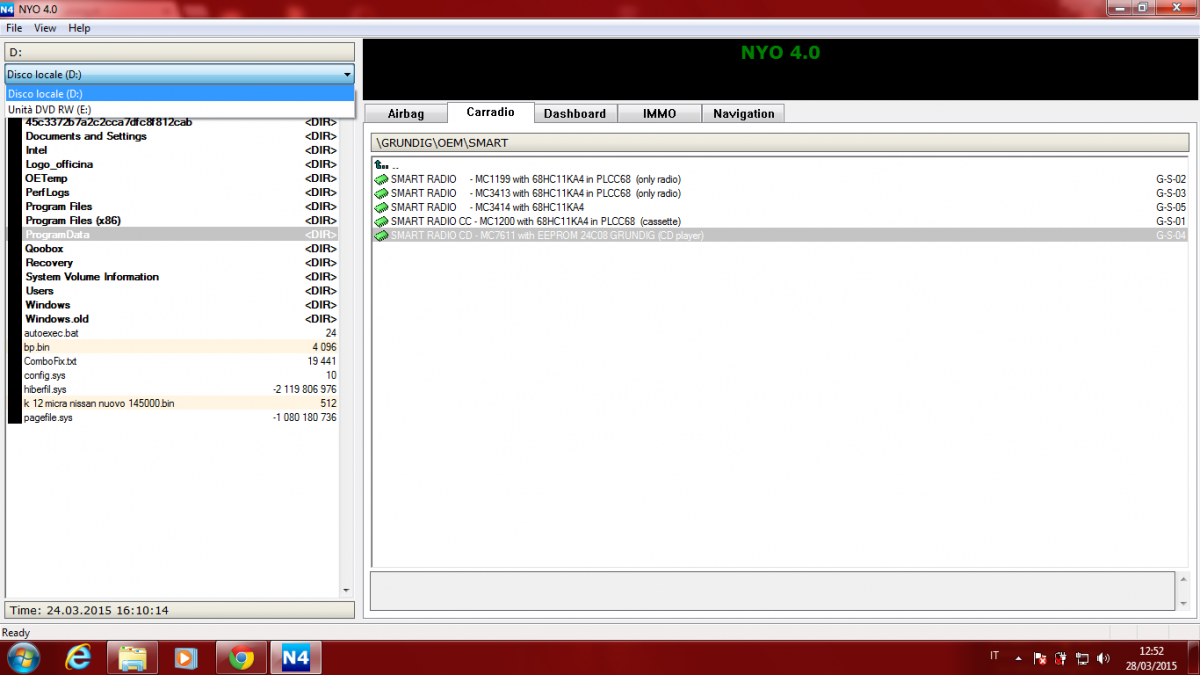Click the green chip icon for MC3414 entry
This screenshot has width=1200, height=675.
click(381, 208)
